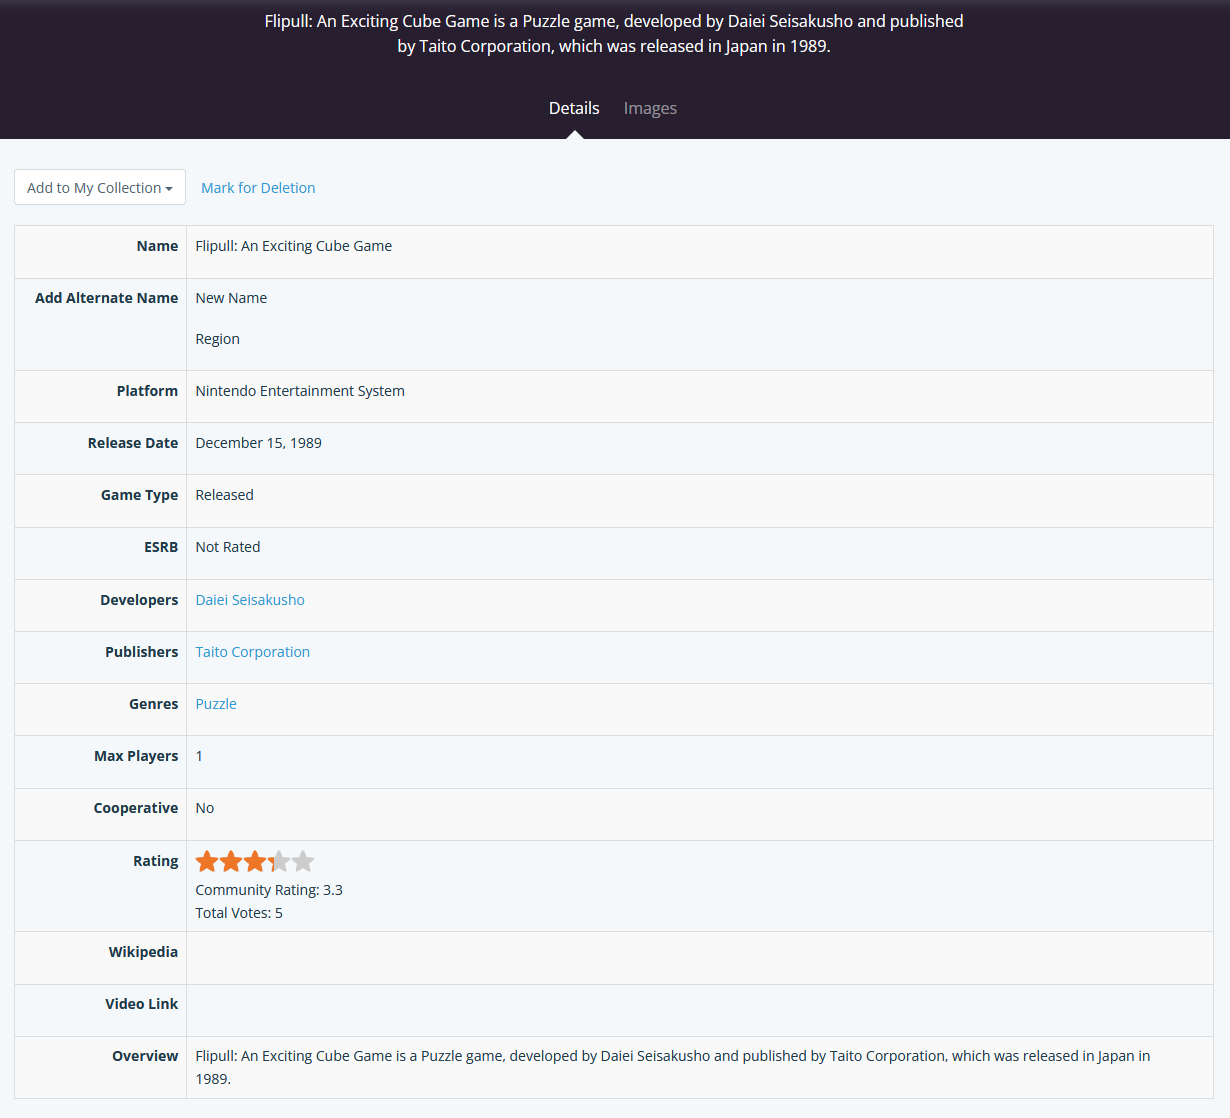The width and height of the screenshot is (1230, 1118).
Task: Select the name value Flipull: An Exciting Cube Game
Action: pos(294,246)
